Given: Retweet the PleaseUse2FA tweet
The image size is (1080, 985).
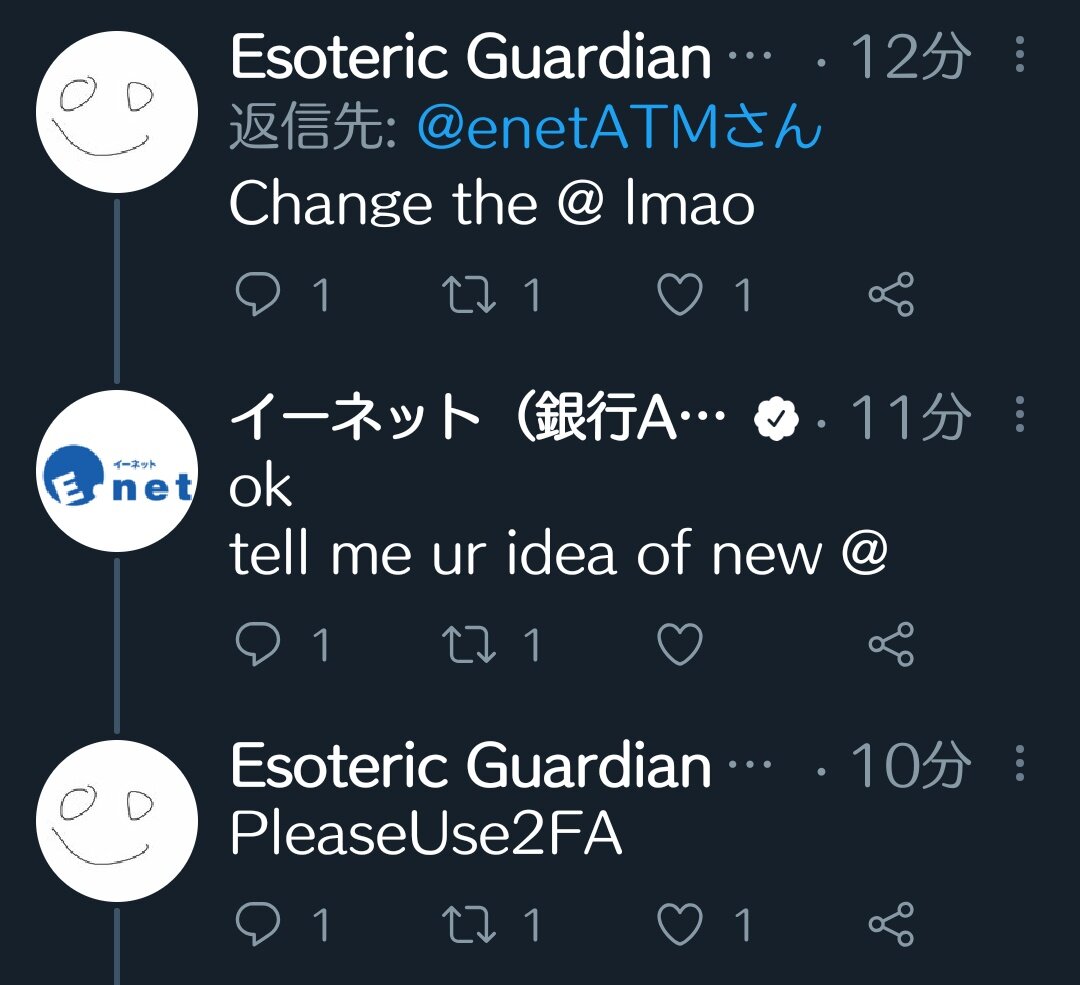Looking at the screenshot, I should [468, 924].
